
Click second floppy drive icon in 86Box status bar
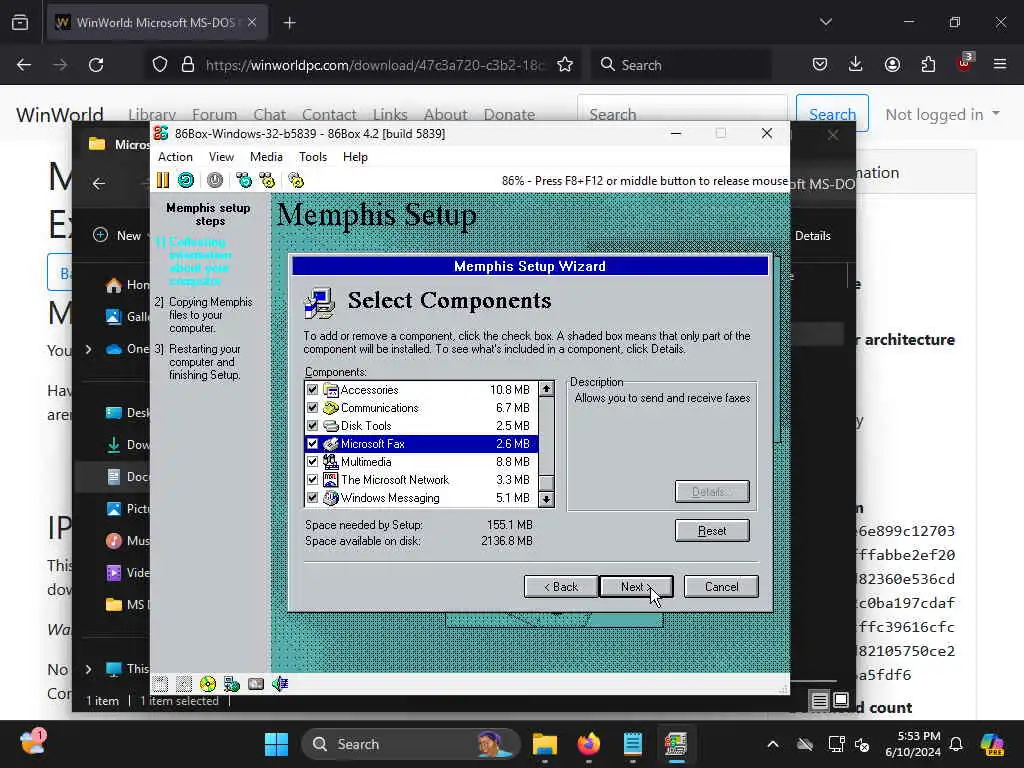point(184,684)
